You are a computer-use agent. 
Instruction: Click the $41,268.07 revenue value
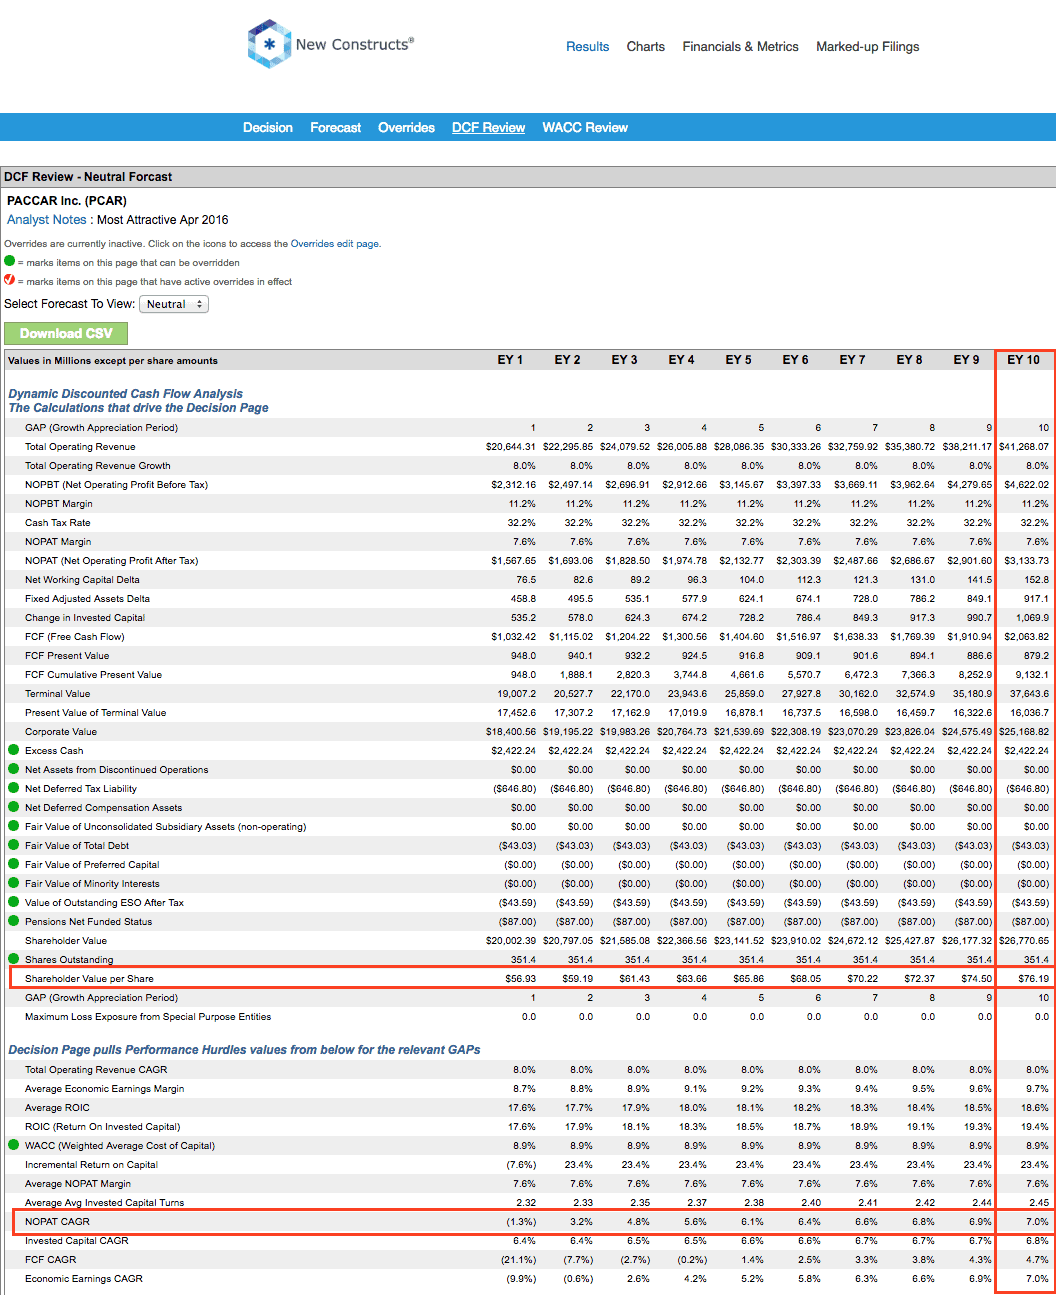pos(1024,447)
